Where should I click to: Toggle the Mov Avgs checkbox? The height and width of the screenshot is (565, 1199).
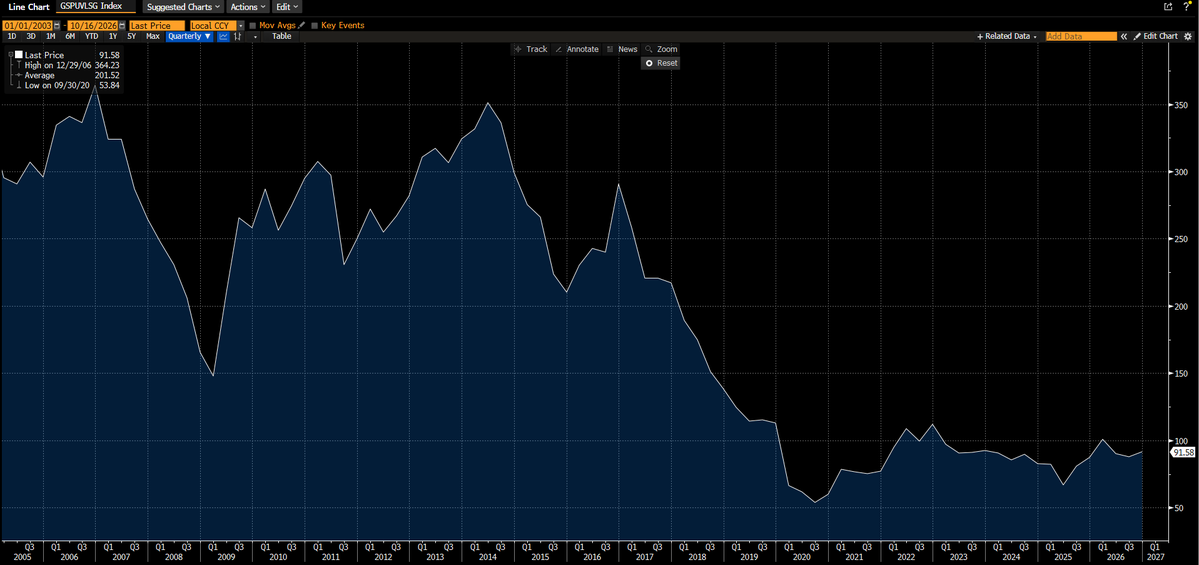(253, 25)
